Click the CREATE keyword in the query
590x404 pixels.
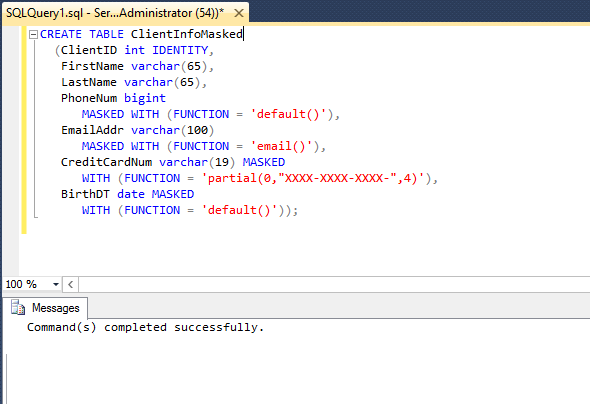(61, 34)
